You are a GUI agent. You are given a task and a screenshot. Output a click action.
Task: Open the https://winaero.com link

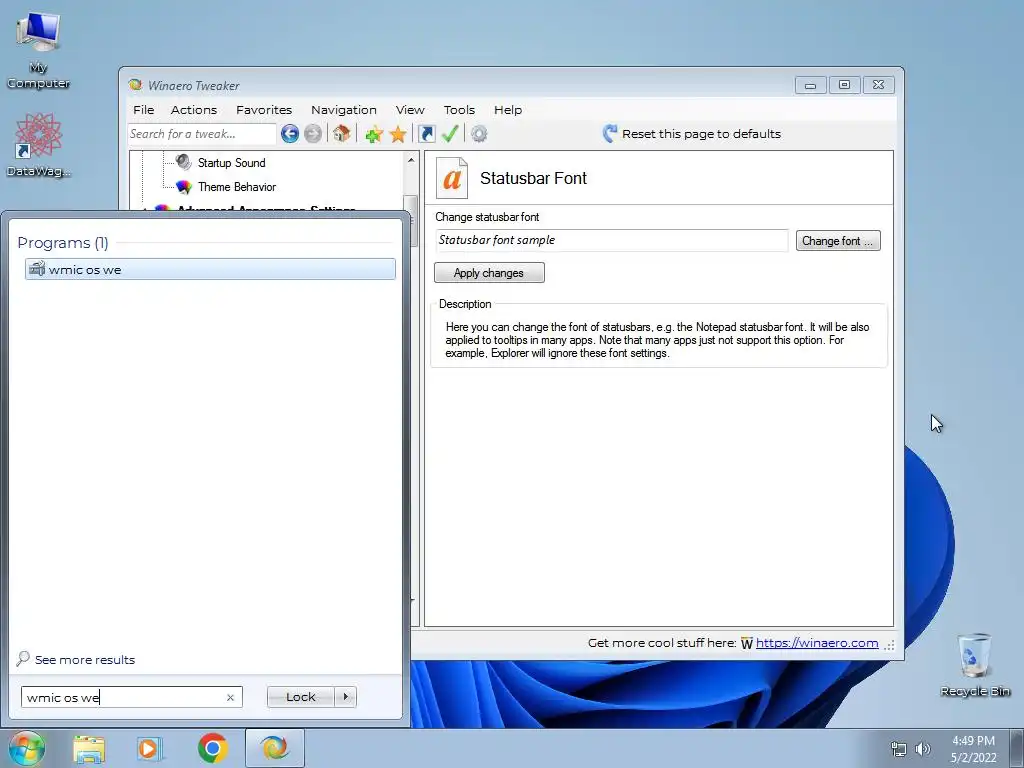pyautogui.click(x=817, y=643)
